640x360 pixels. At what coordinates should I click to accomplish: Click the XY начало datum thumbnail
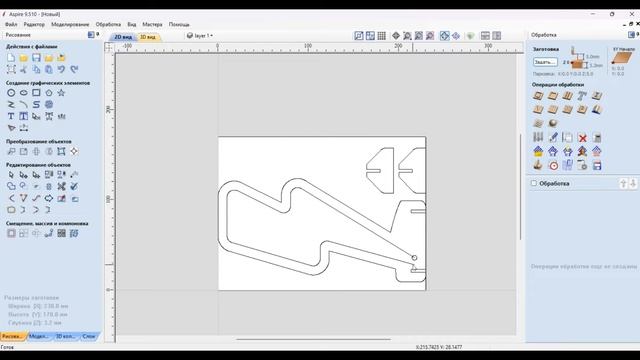point(622,57)
